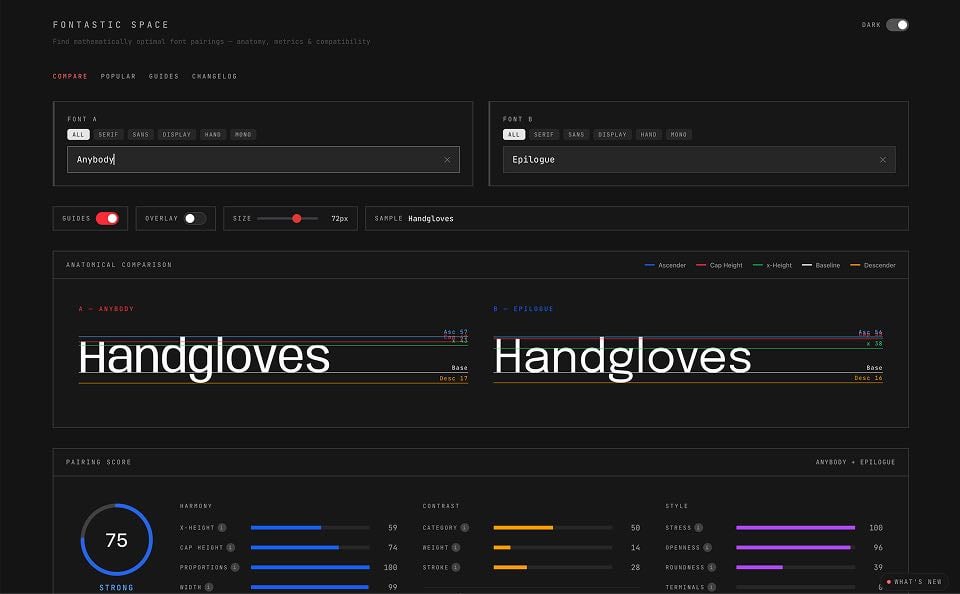
Task: Click the Sample text field
Action: coord(637,219)
